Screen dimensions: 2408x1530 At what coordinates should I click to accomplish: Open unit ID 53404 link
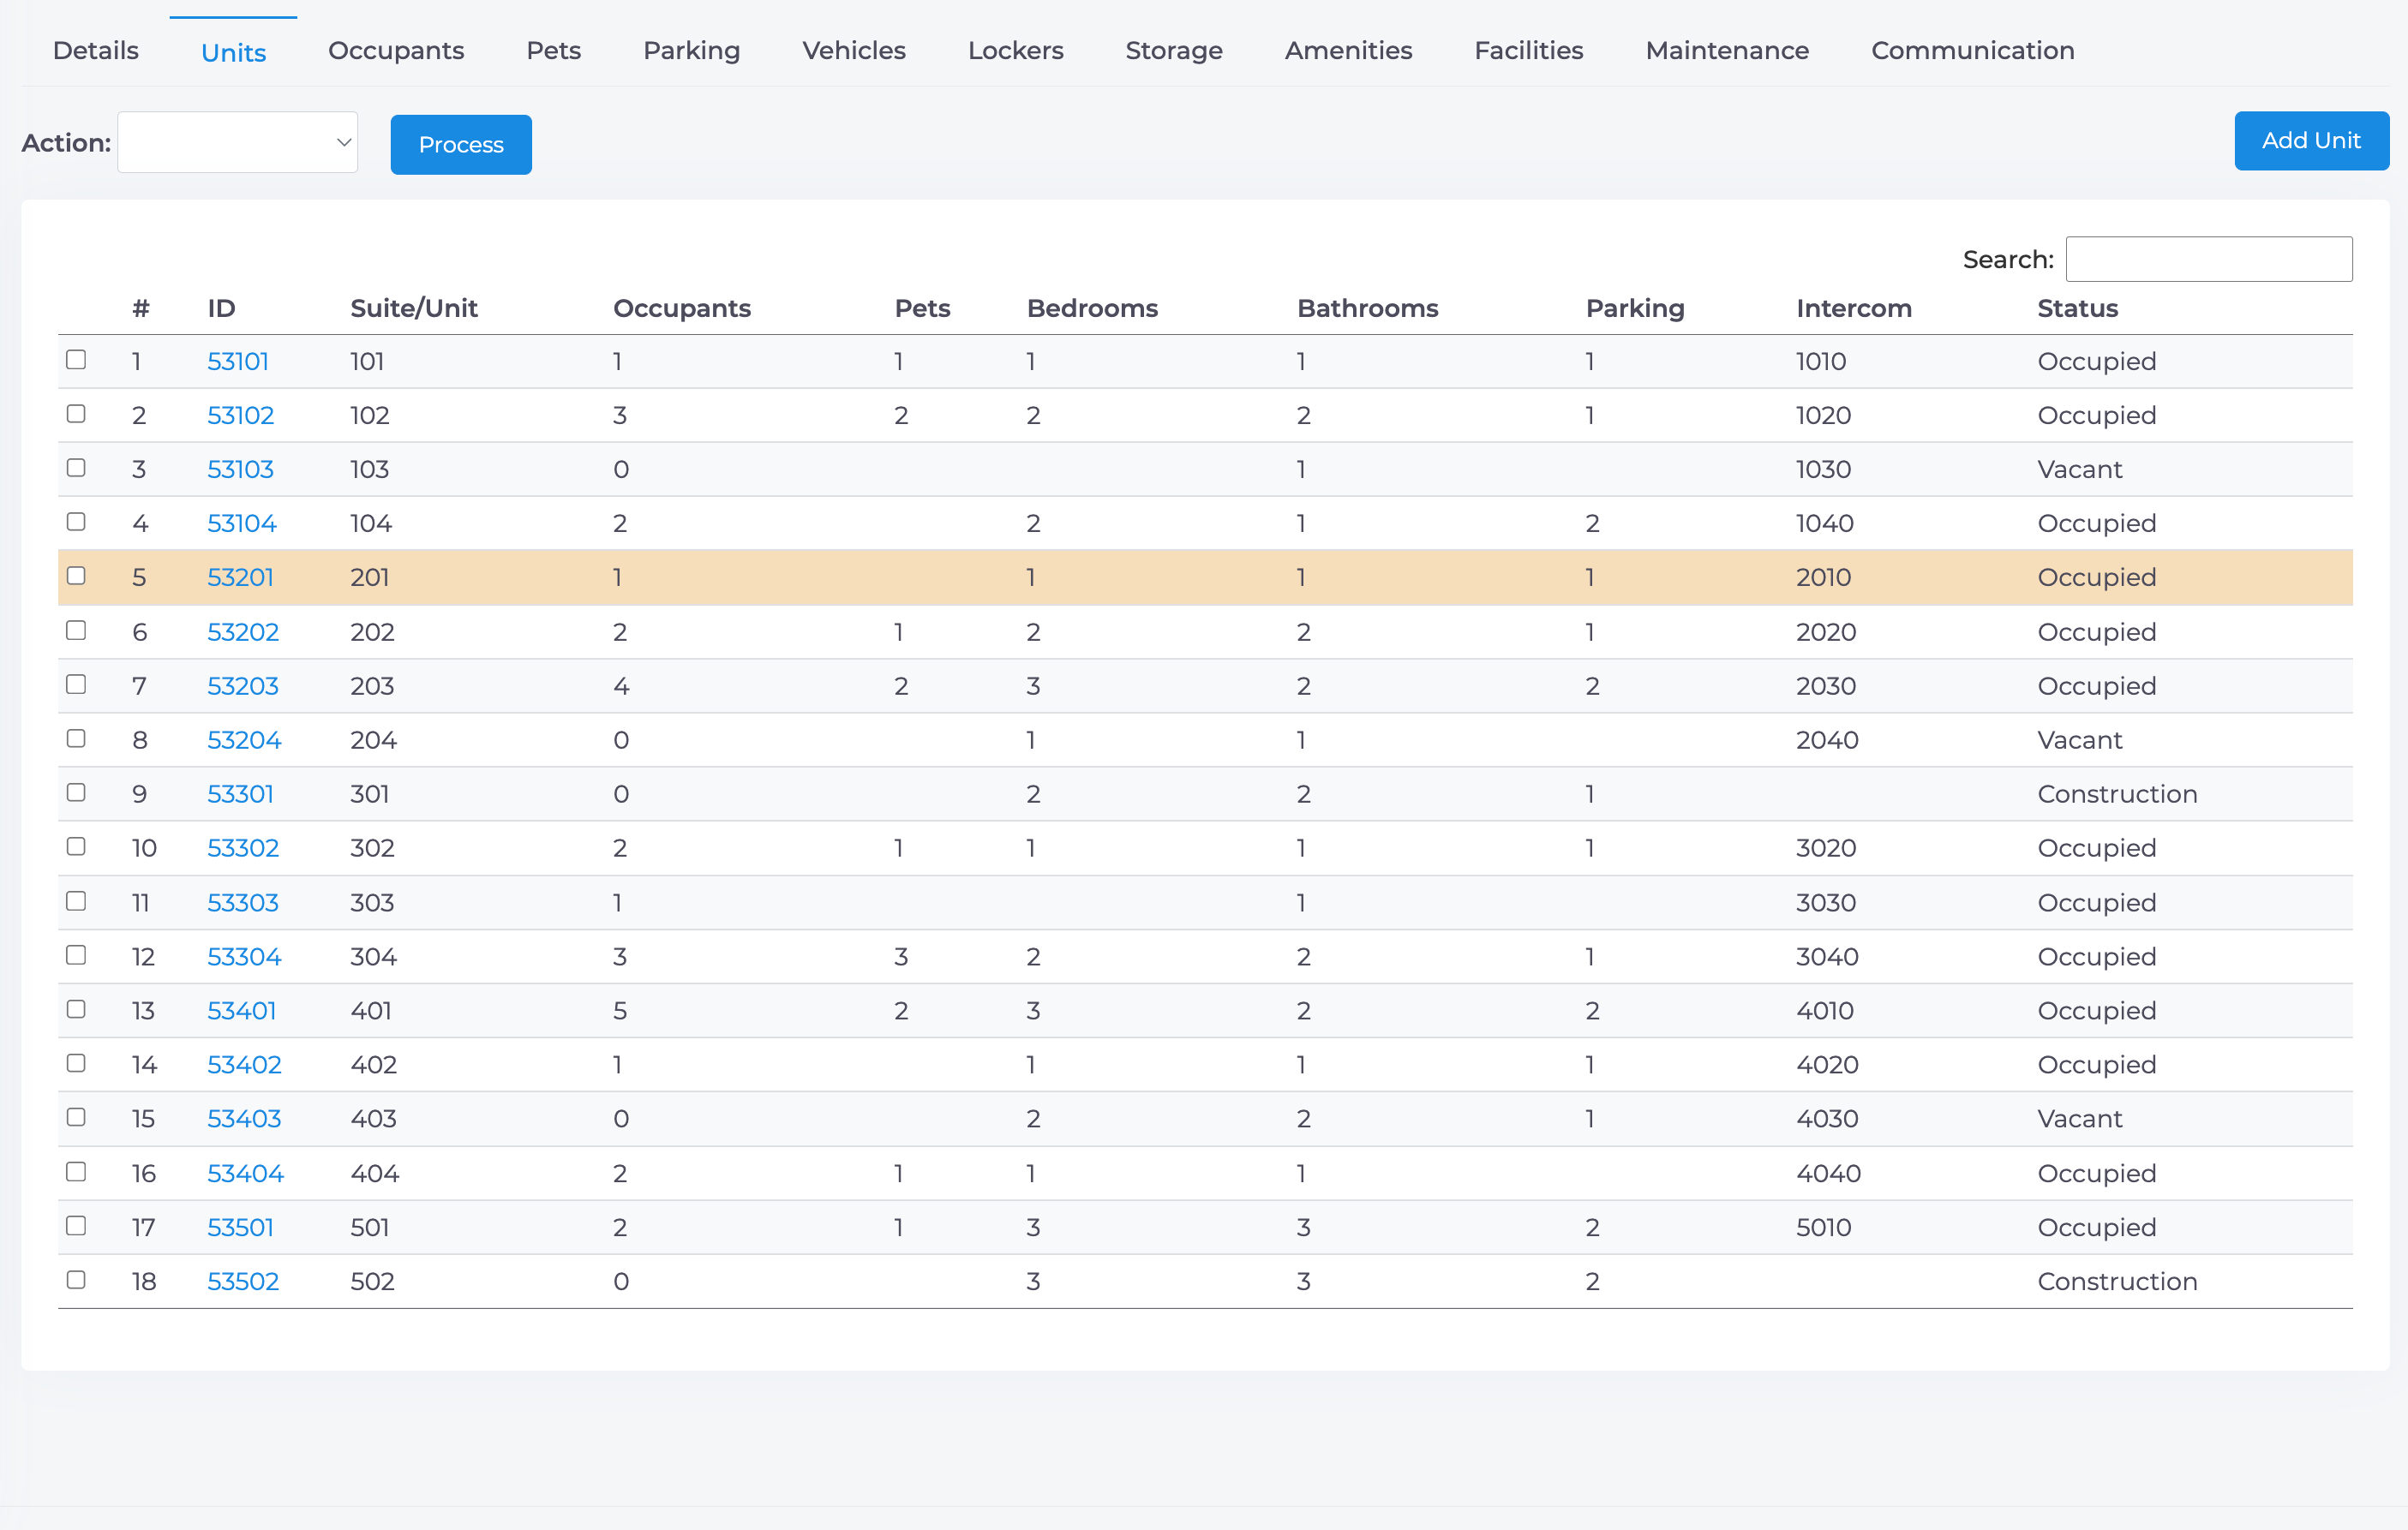(x=245, y=1173)
